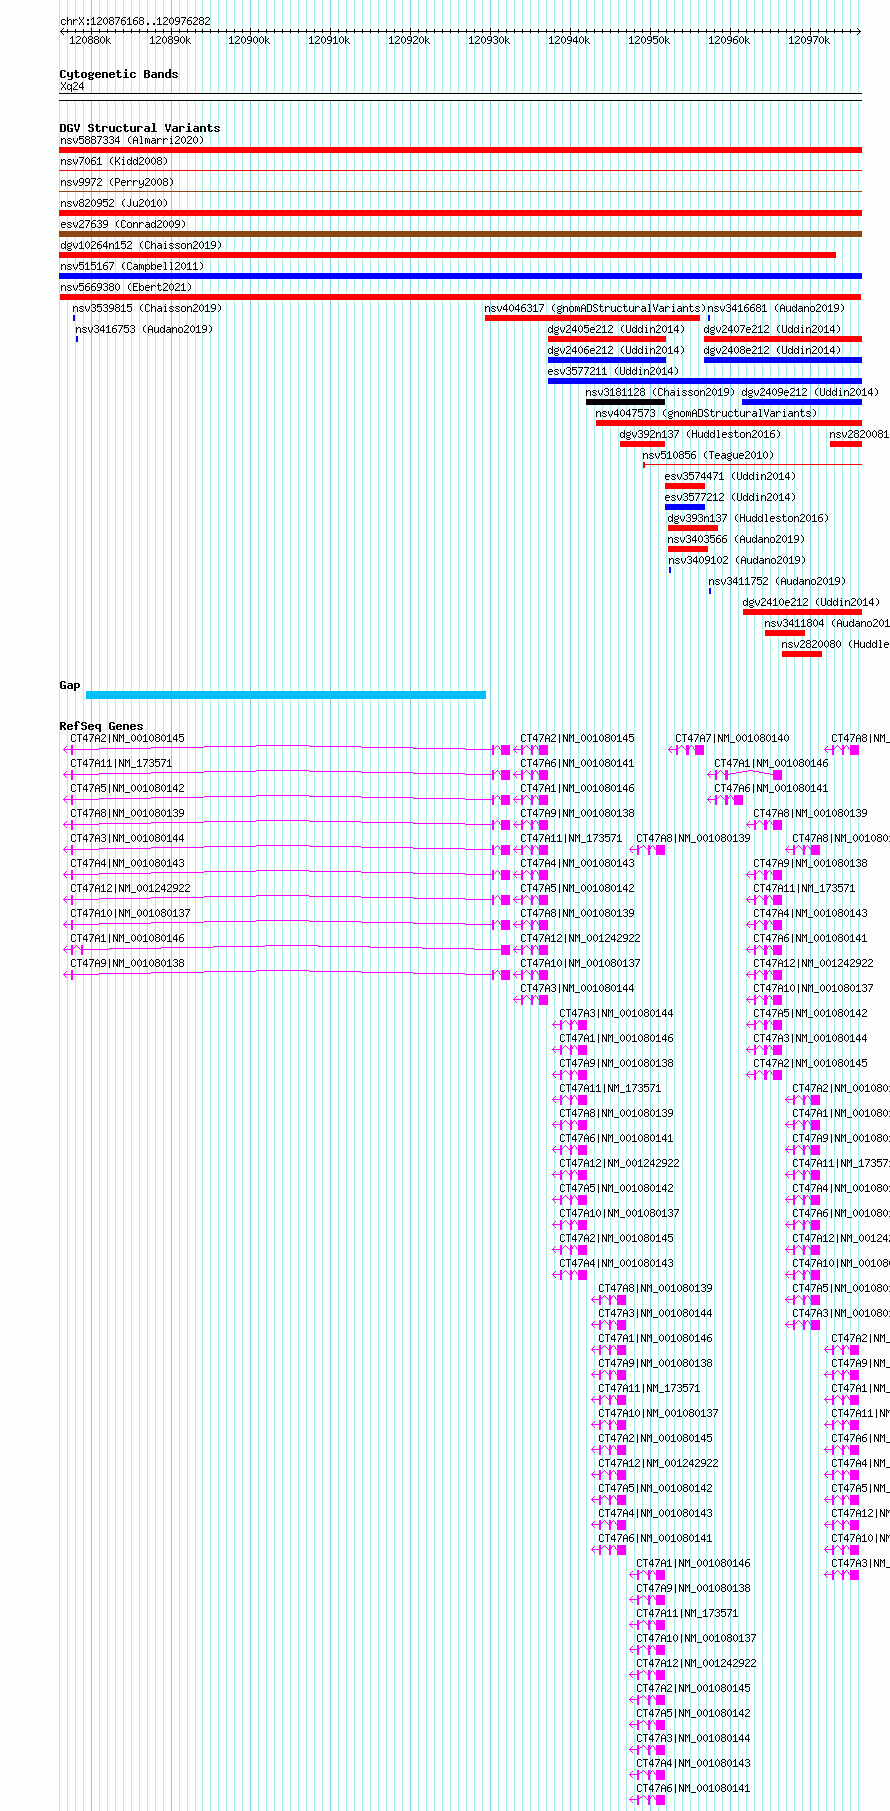Image resolution: width=890 pixels, height=1811 pixels.
Task: Click the CT47A7 magenta gene glyph
Action: click(688, 750)
